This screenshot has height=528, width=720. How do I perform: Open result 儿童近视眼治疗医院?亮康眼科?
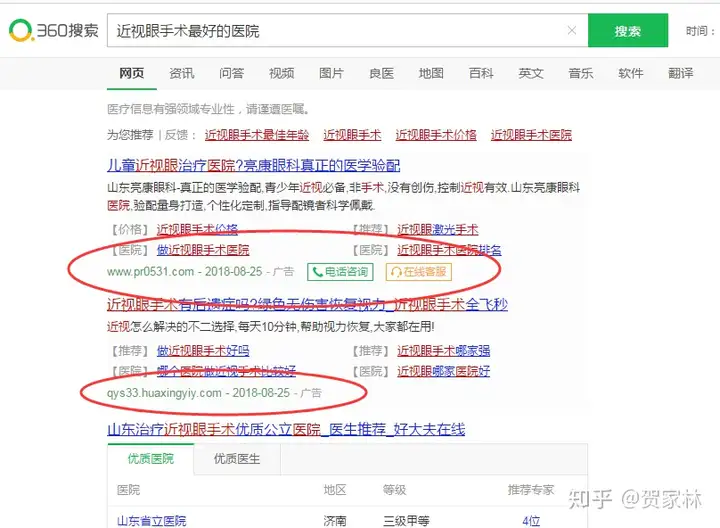pos(253,165)
